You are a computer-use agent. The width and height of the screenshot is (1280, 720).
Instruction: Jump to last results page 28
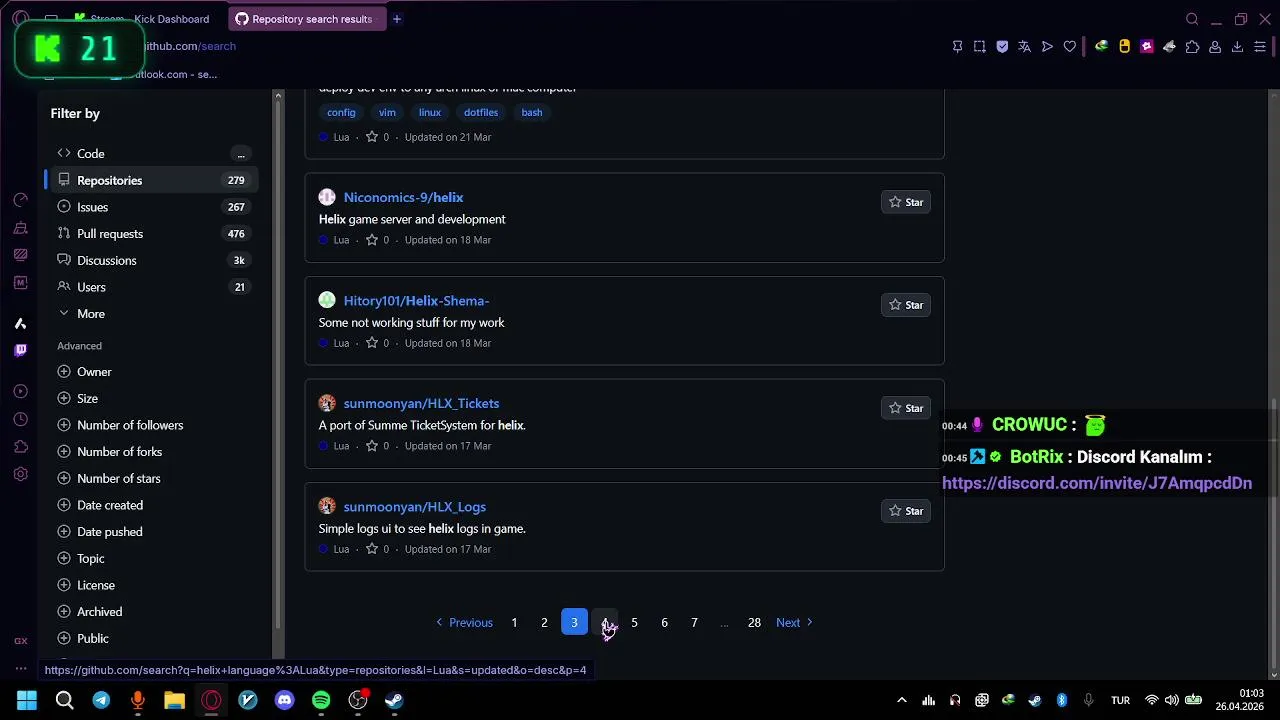click(754, 623)
